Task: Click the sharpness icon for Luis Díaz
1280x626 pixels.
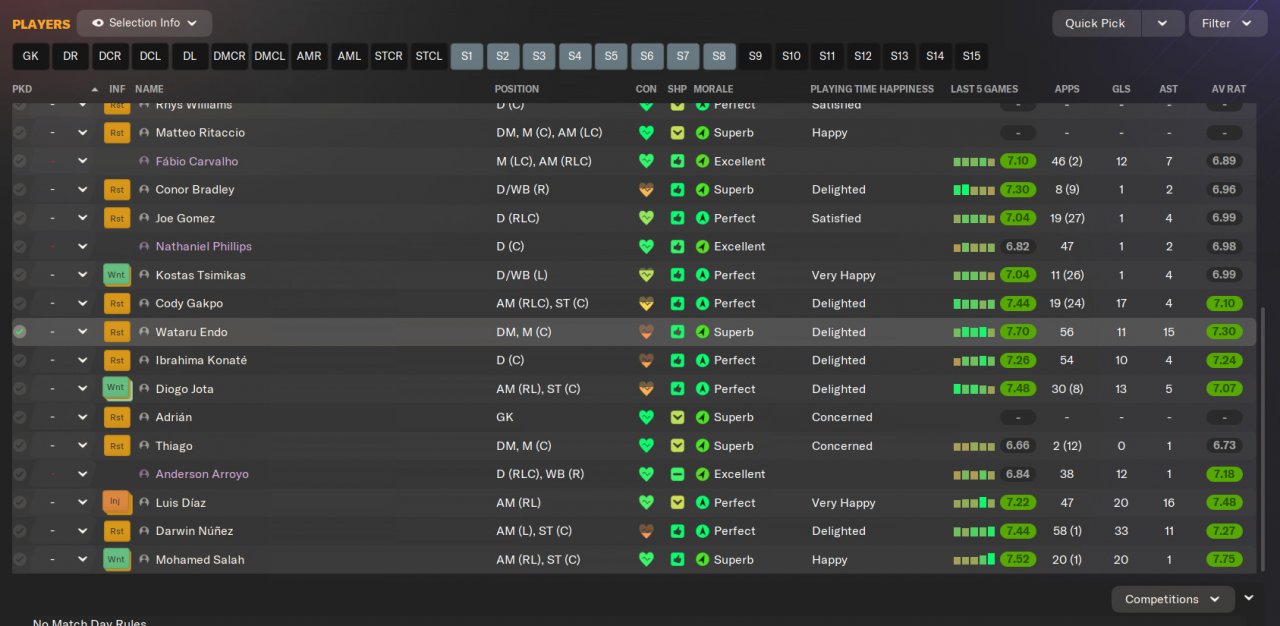Action: [677, 502]
